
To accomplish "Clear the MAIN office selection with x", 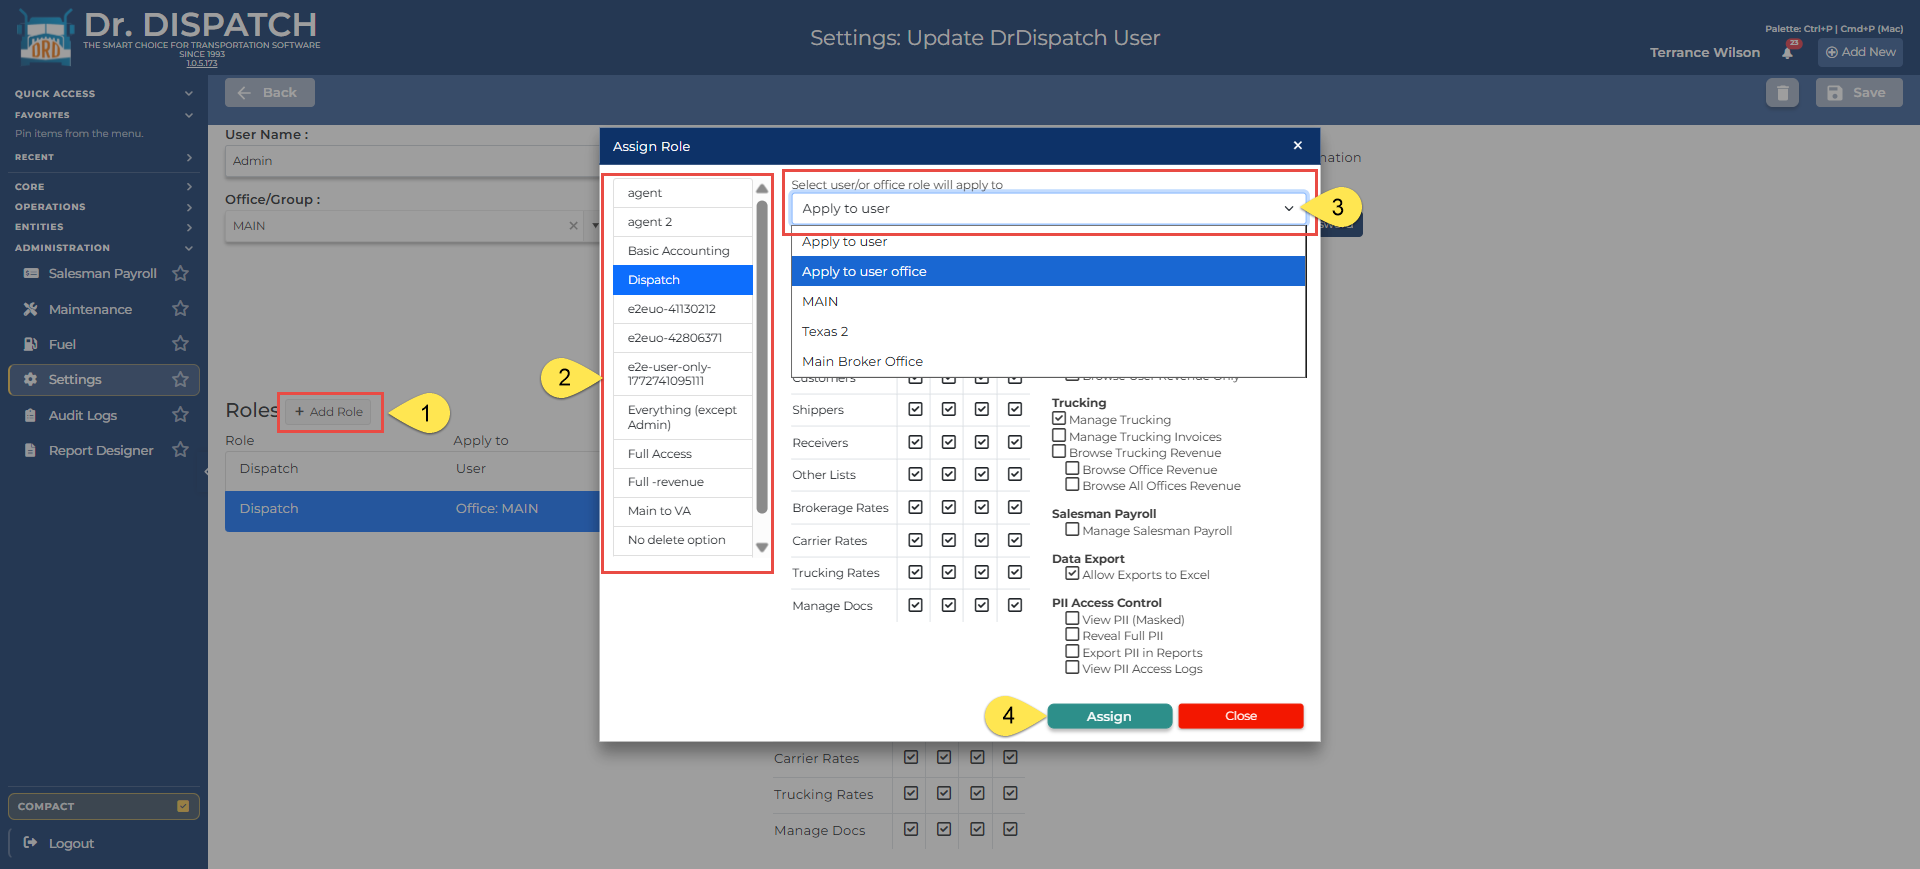I will coord(573,226).
